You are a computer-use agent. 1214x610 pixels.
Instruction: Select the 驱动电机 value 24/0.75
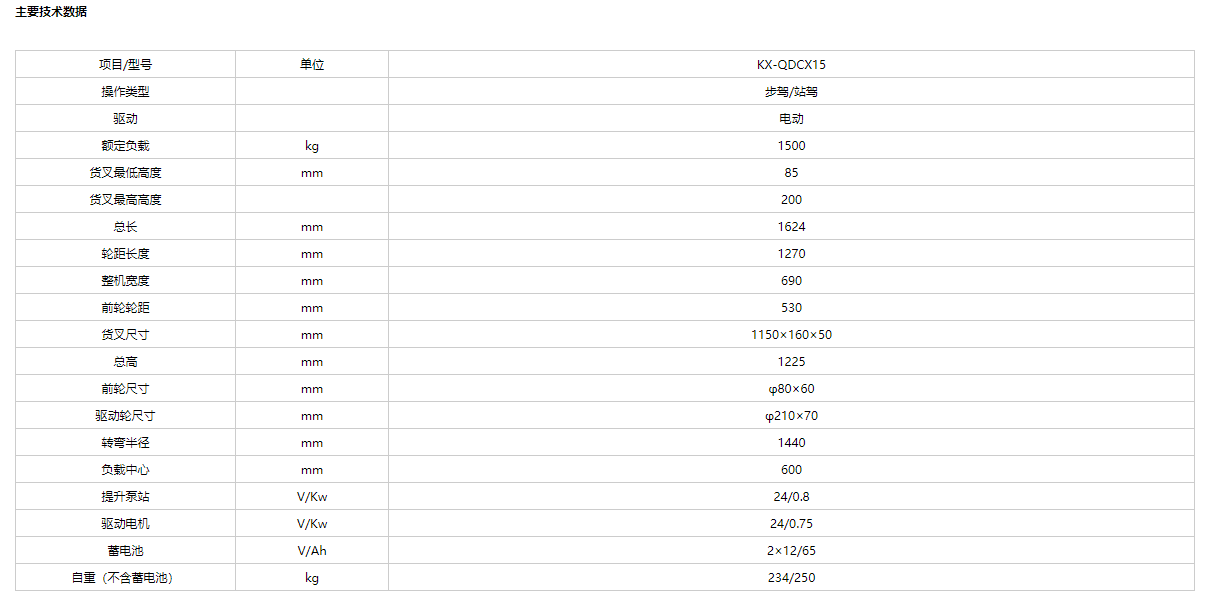pos(791,523)
